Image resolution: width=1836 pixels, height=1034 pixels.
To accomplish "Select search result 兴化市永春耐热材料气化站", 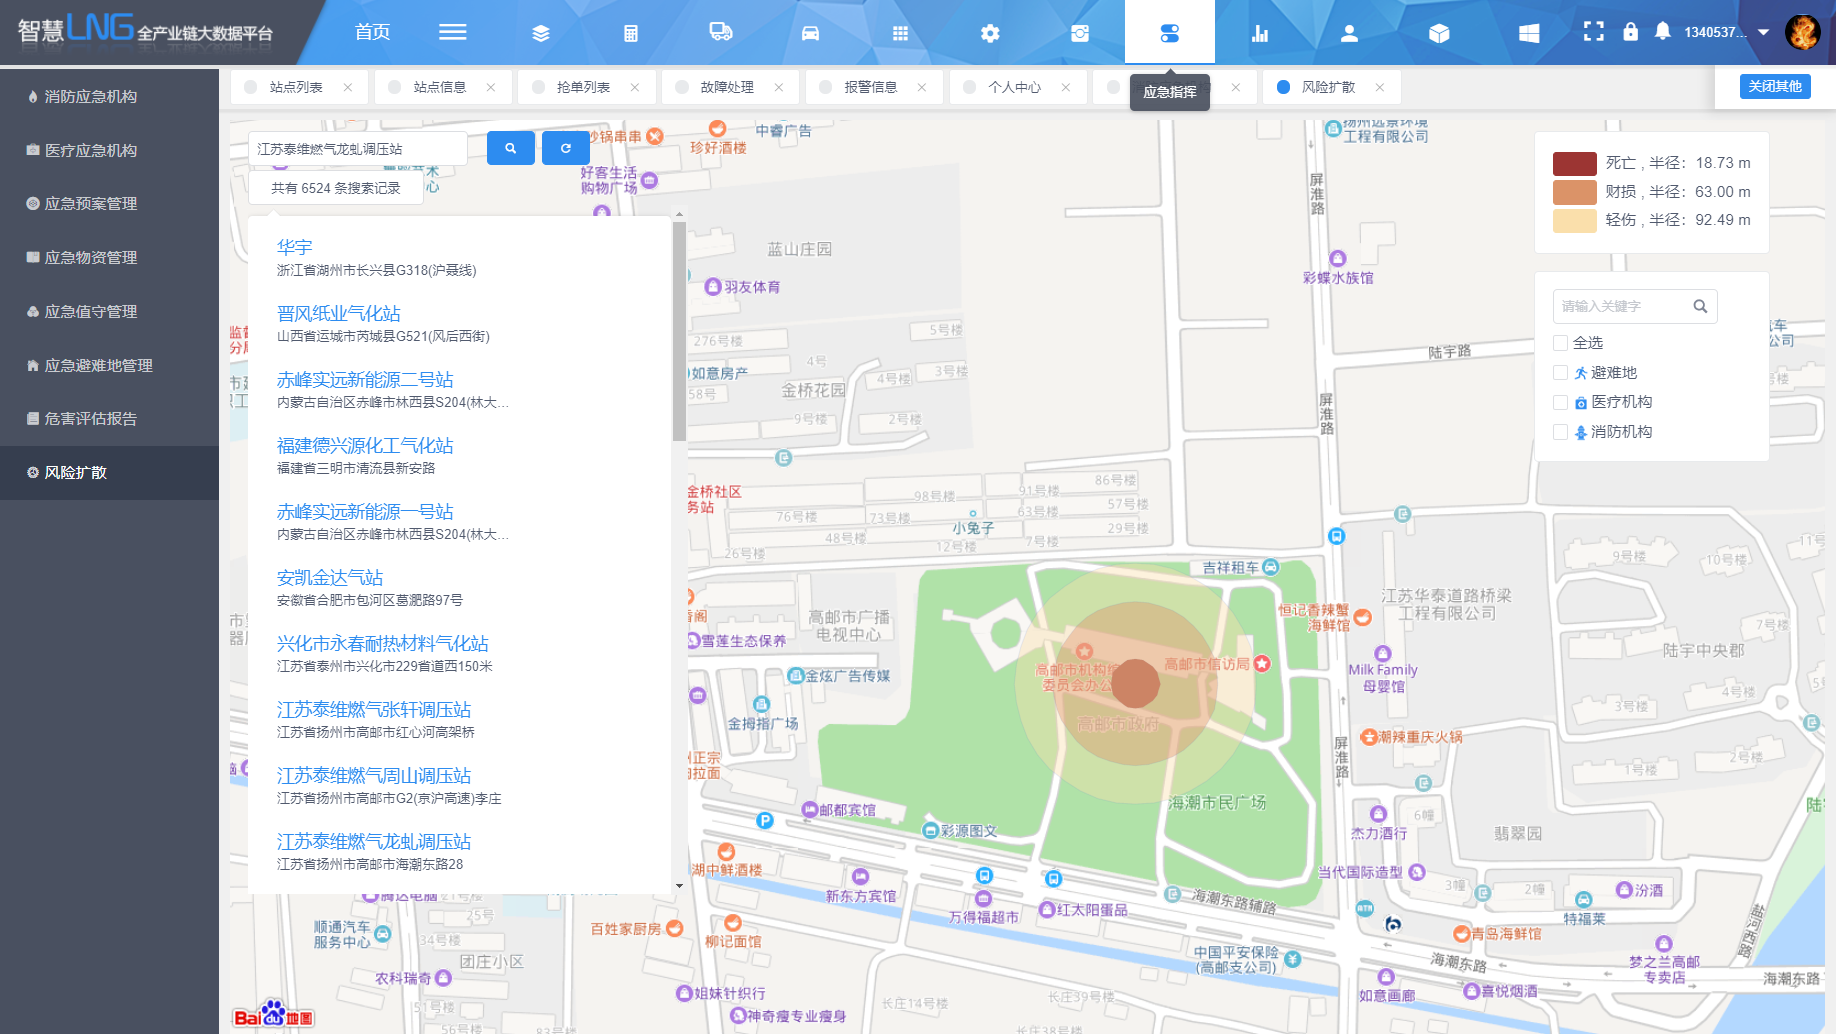I will pyautogui.click(x=383, y=643).
